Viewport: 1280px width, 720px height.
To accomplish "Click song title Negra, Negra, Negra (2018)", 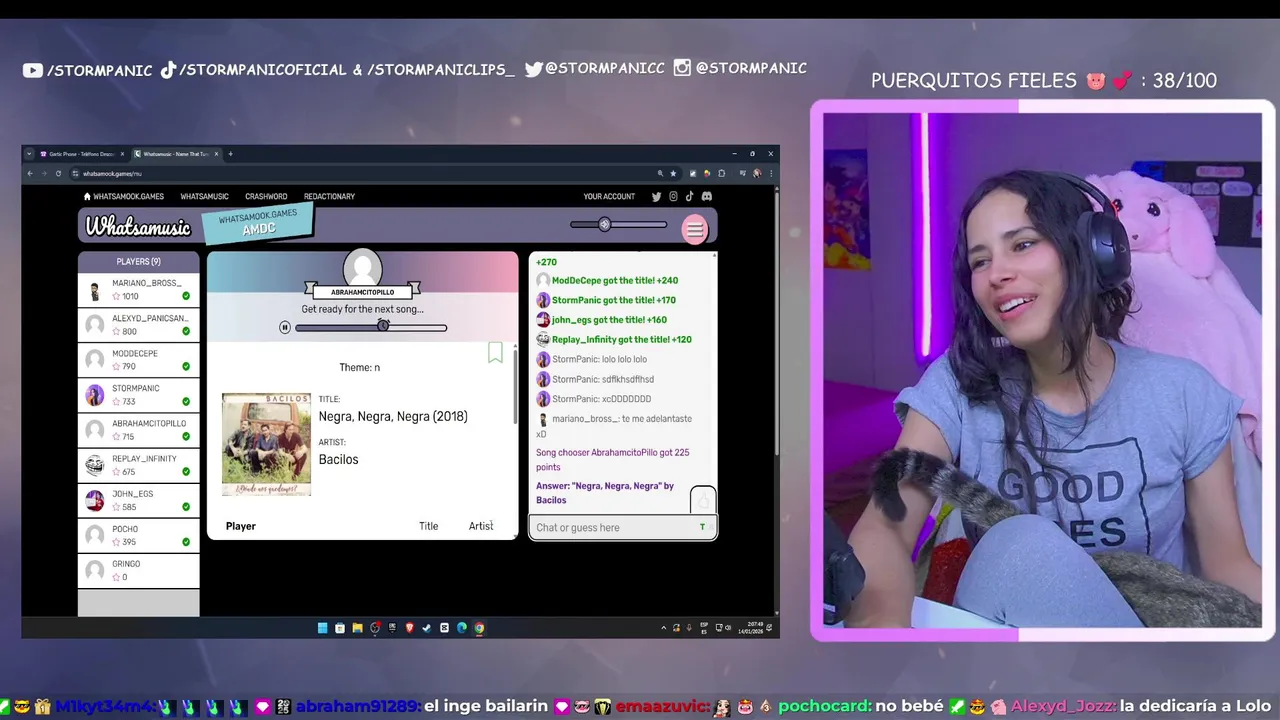I will point(393,416).
